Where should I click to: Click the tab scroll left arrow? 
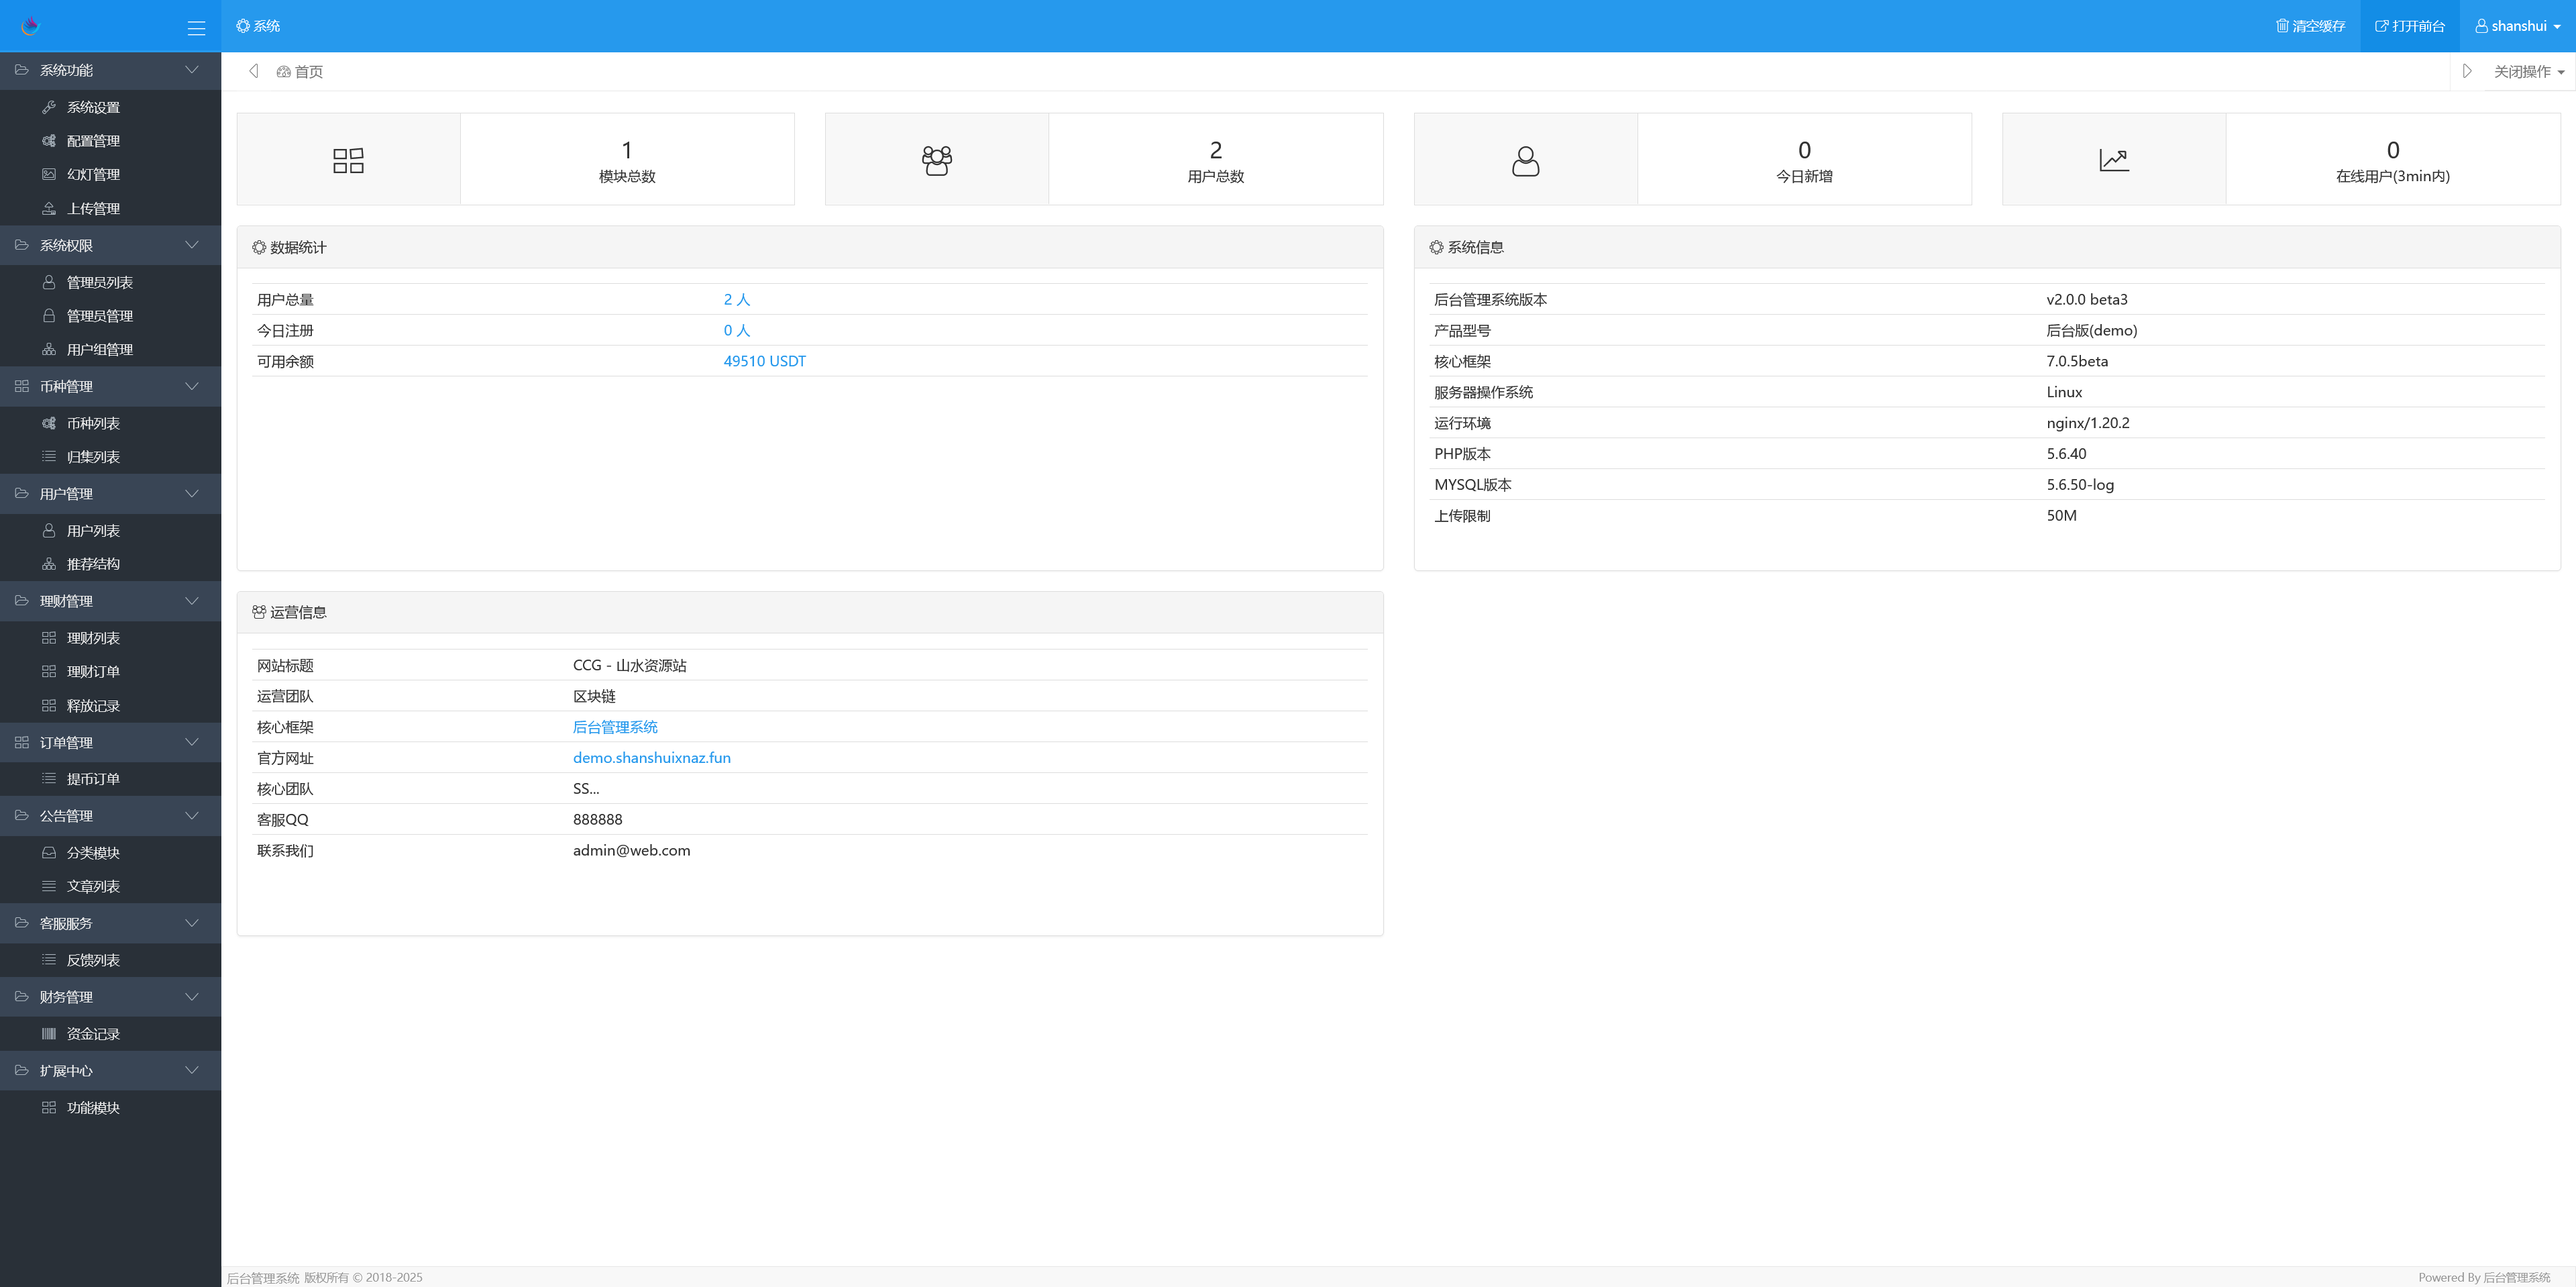click(x=254, y=71)
